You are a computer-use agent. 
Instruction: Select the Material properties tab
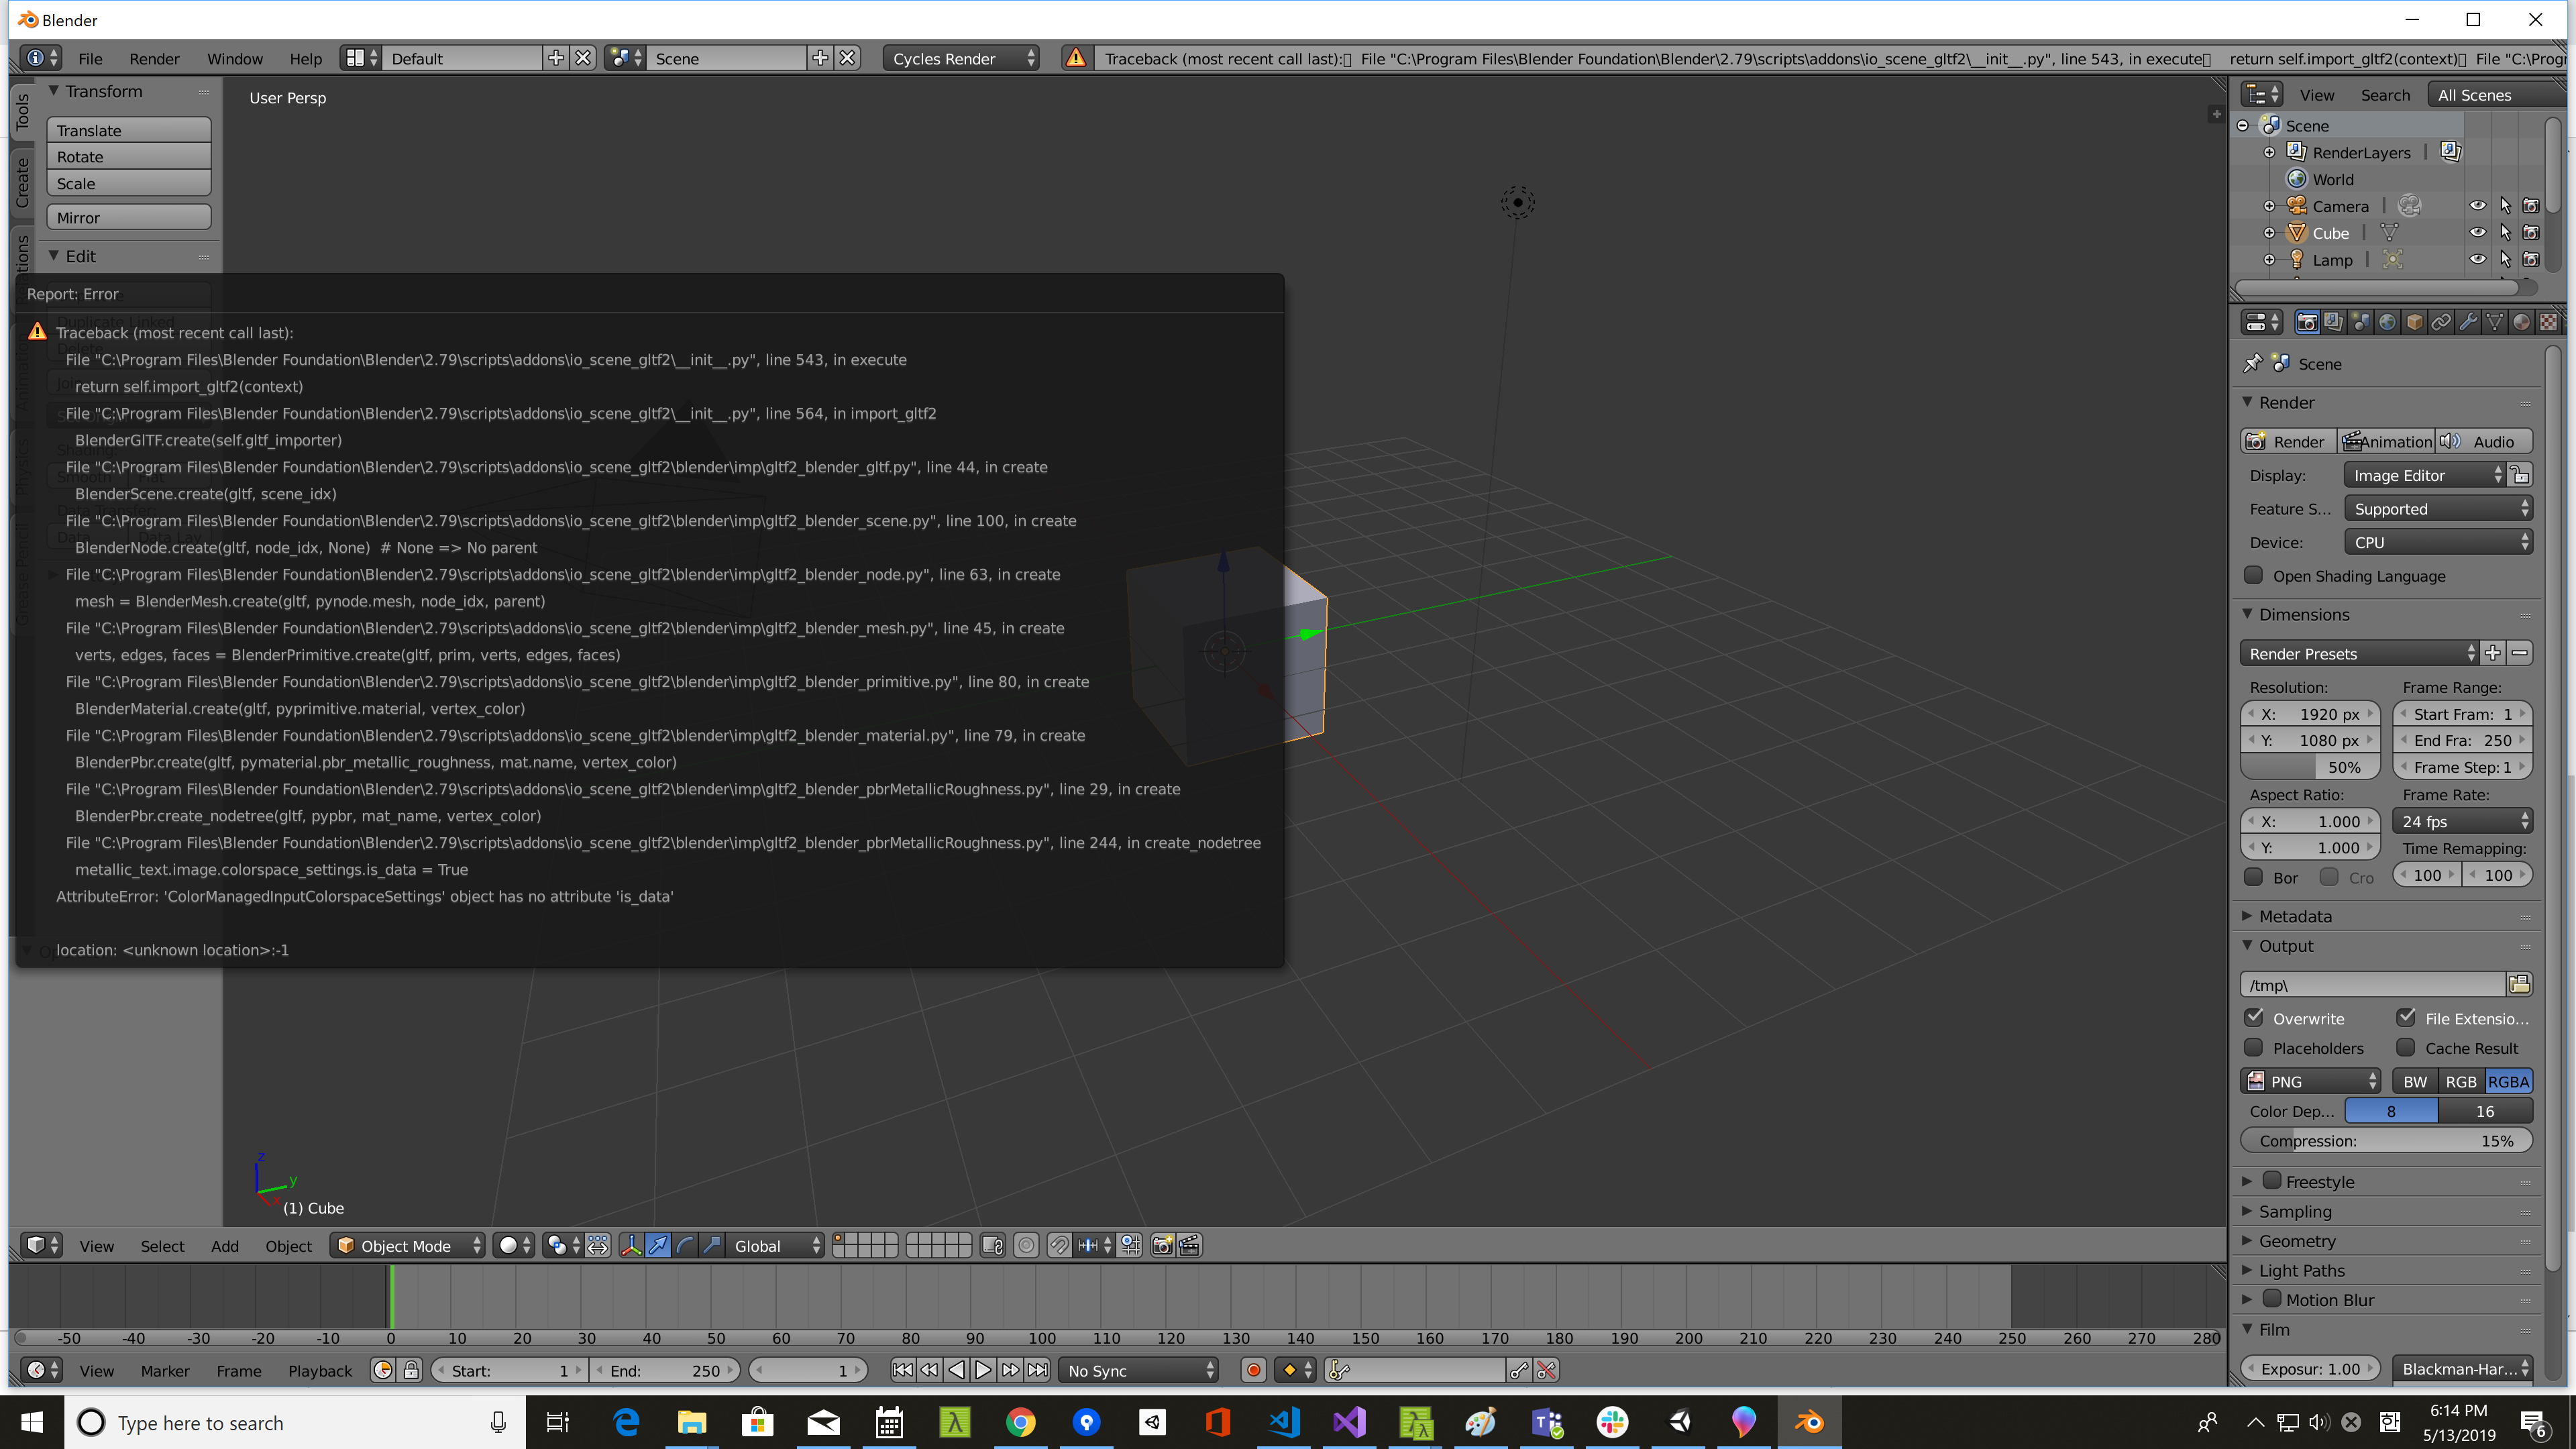click(x=2522, y=322)
